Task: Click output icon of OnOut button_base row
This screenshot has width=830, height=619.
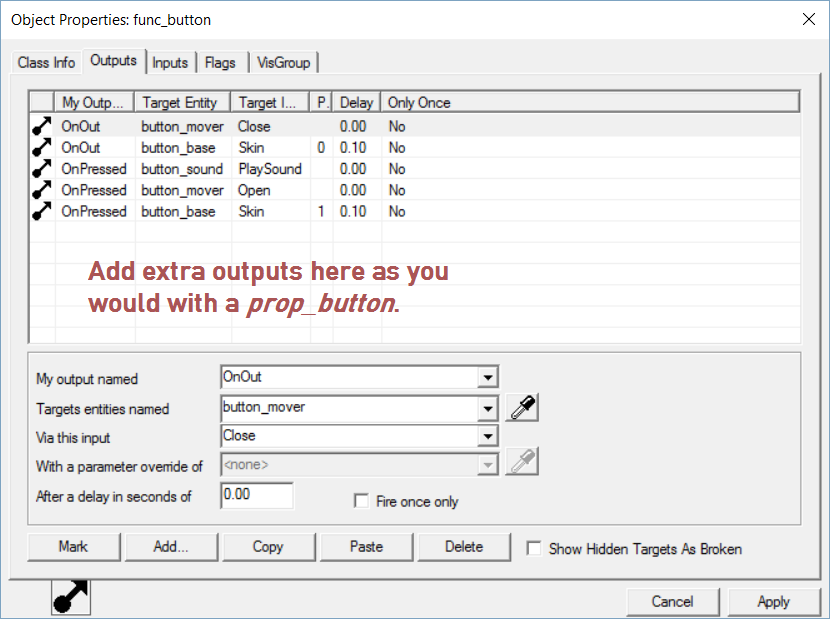Action: click(x=42, y=147)
